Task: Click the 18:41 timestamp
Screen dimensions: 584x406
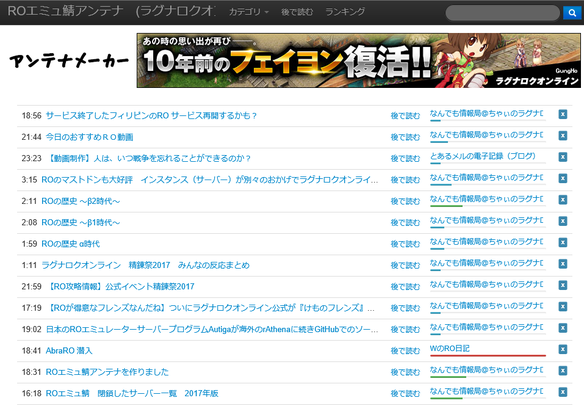Action: (31, 351)
